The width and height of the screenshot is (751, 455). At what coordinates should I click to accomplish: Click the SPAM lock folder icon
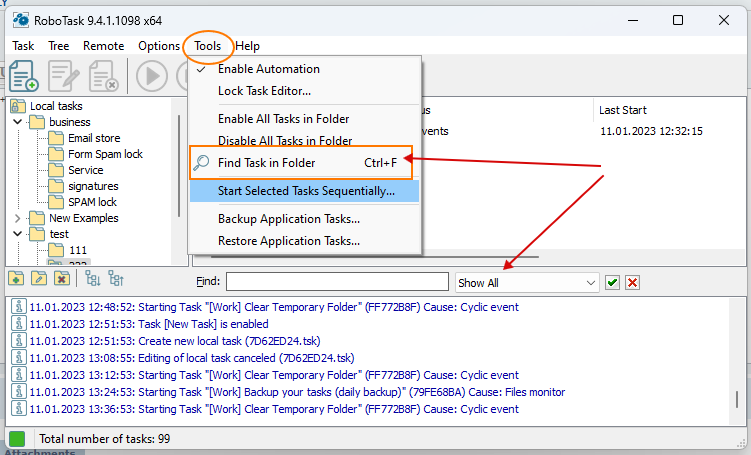coord(56,202)
